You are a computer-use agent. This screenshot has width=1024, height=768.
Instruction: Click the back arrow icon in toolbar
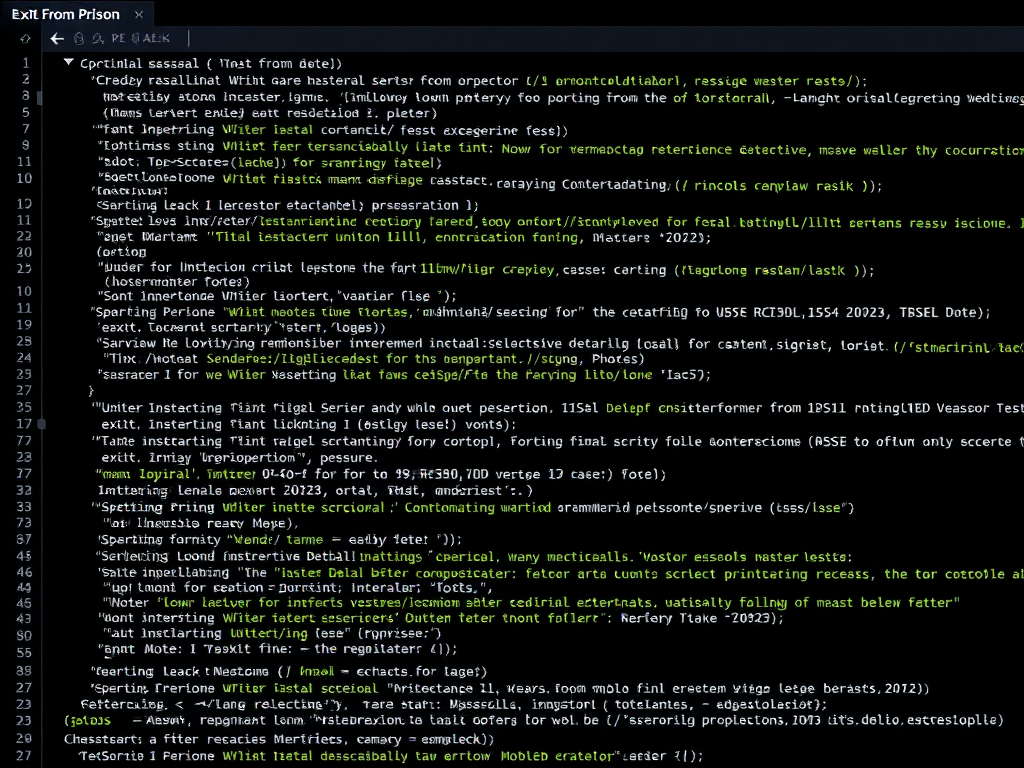coord(57,38)
